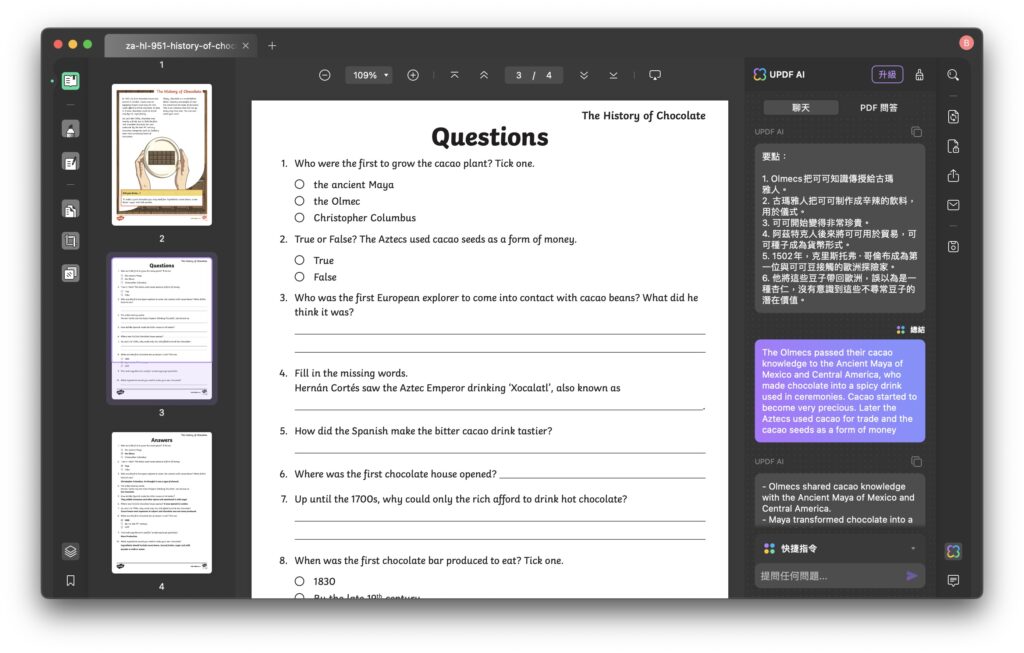Screen dimensions: 1024x653
Task: Open a new tab with plus button
Action: tap(272, 46)
